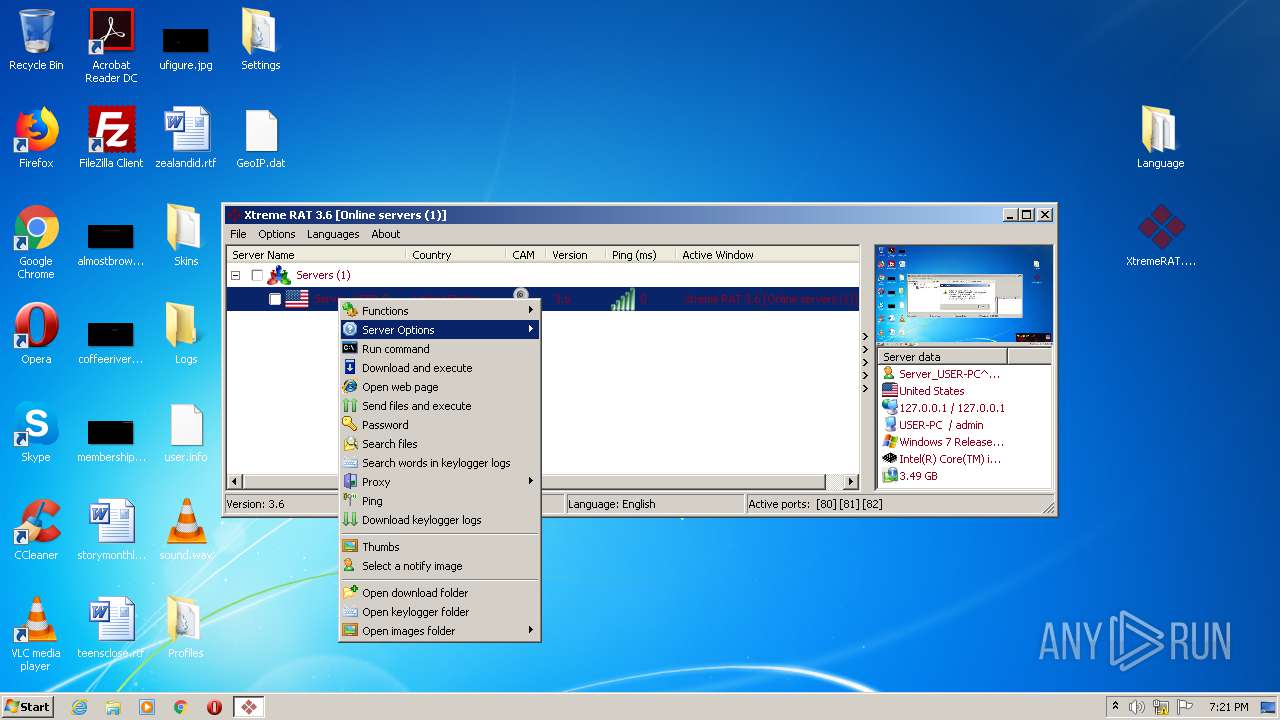
Task: Click the US flag icon in server row
Action: coord(297,299)
